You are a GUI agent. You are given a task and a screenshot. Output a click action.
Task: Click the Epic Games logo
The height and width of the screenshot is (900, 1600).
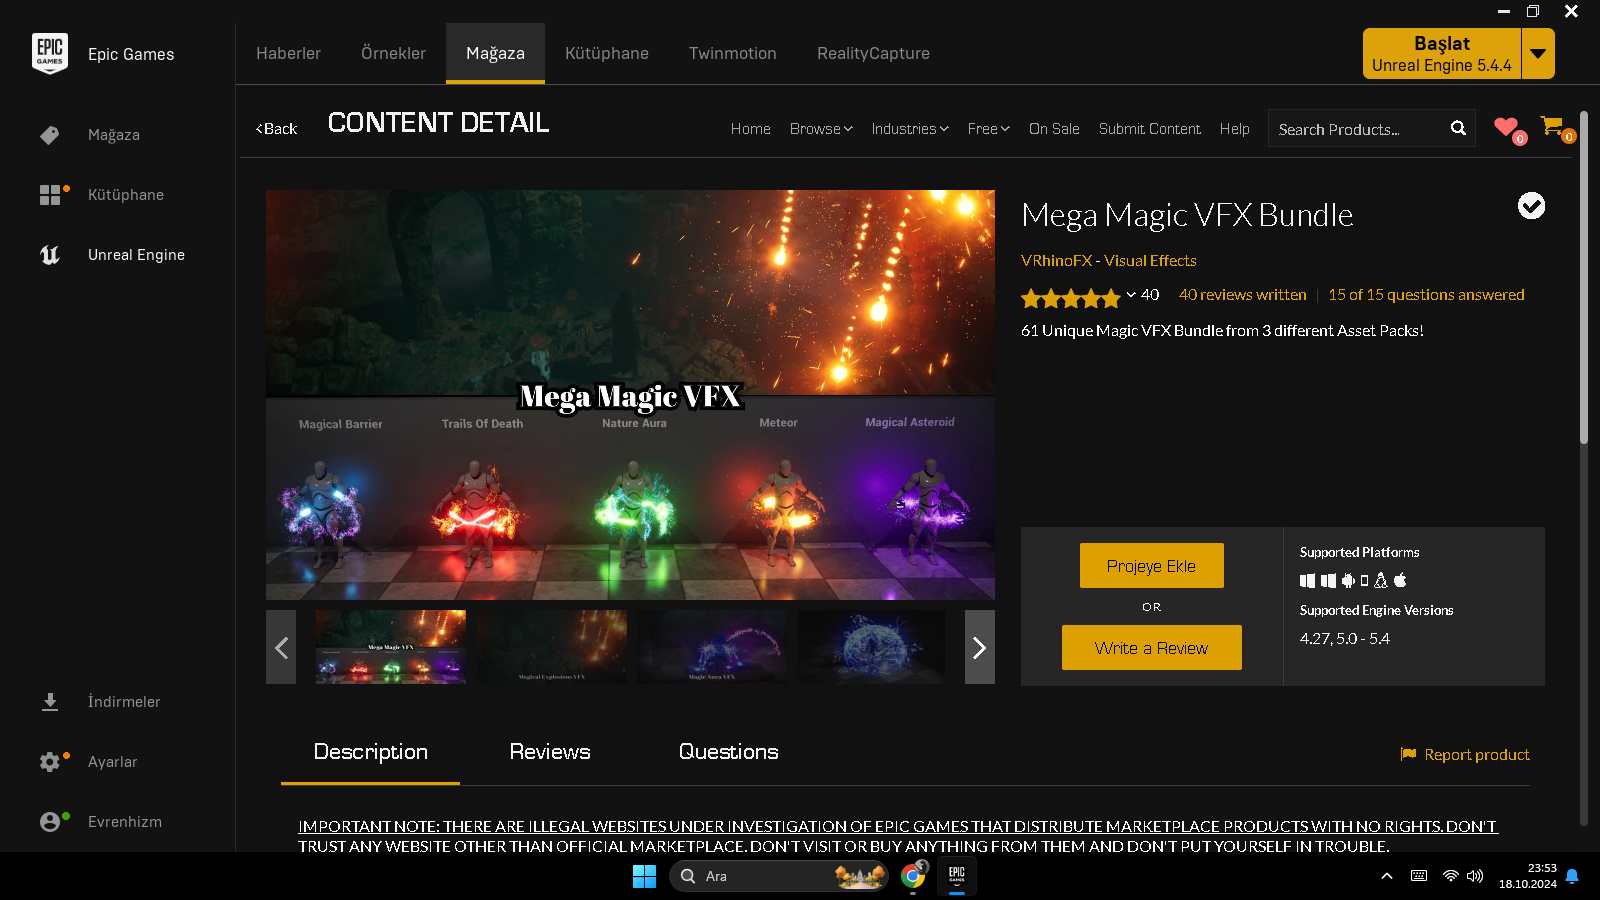(50, 54)
